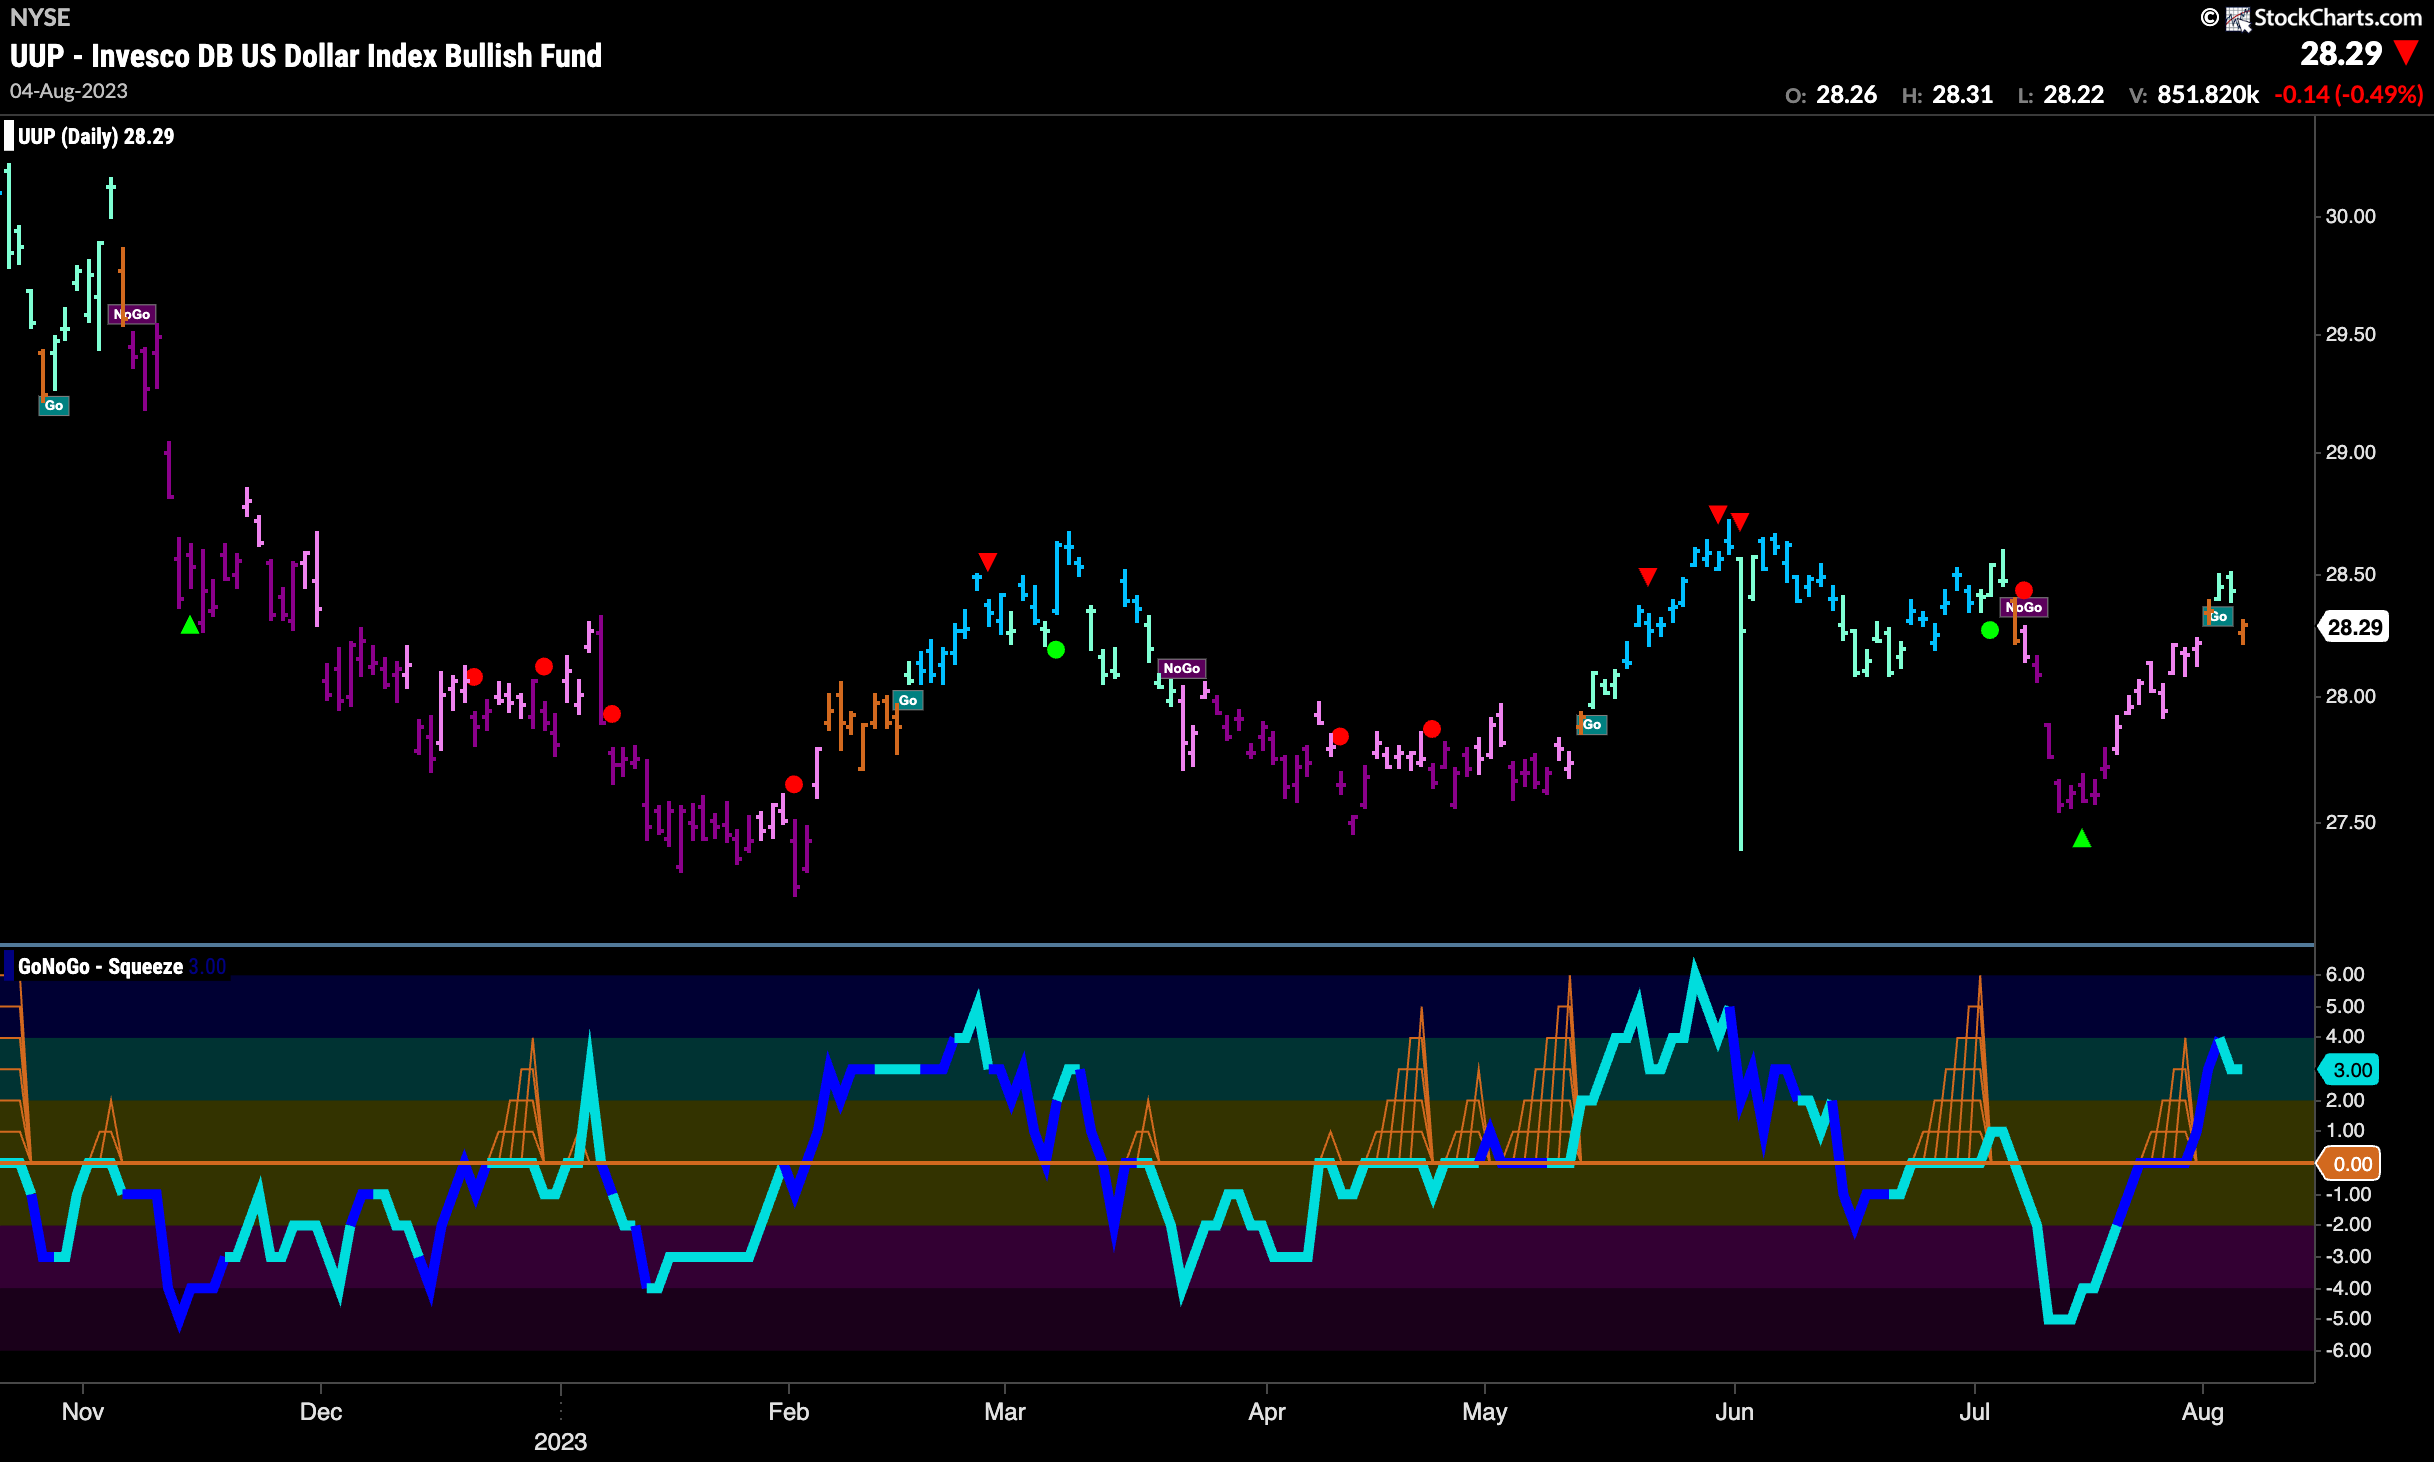The height and width of the screenshot is (1462, 2434).
Task: Click the red down arrow beside 28.29 price
Action: click(2406, 53)
